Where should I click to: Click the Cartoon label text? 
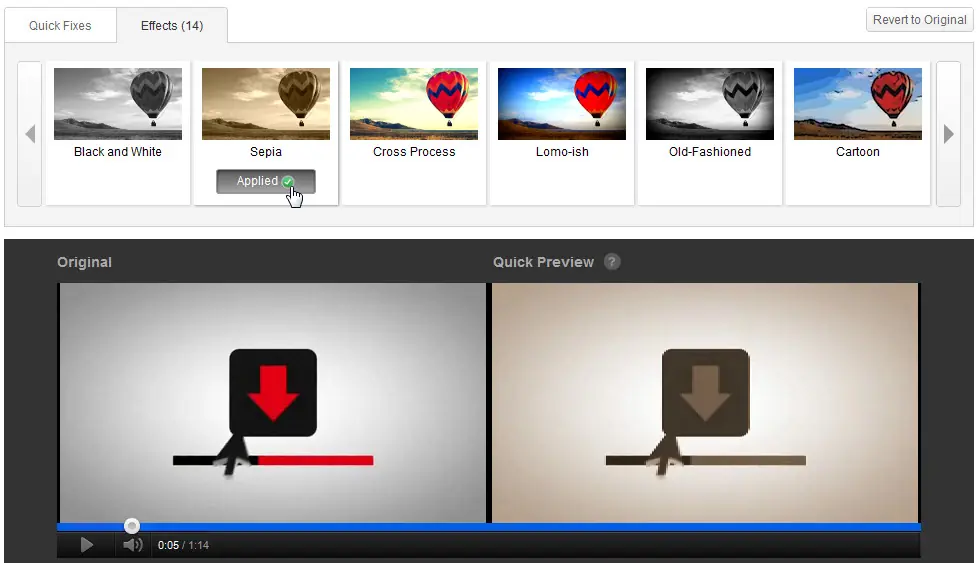(x=858, y=152)
